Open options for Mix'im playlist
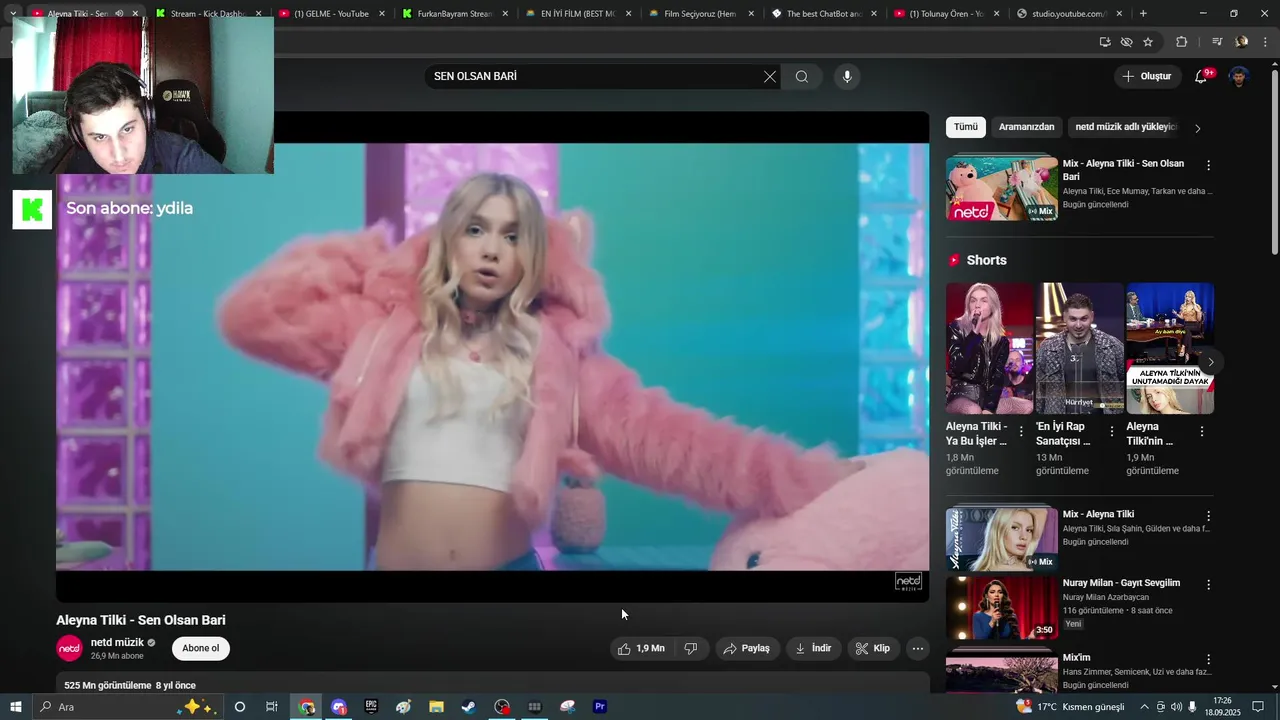The image size is (1280, 720). (x=1208, y=659)
